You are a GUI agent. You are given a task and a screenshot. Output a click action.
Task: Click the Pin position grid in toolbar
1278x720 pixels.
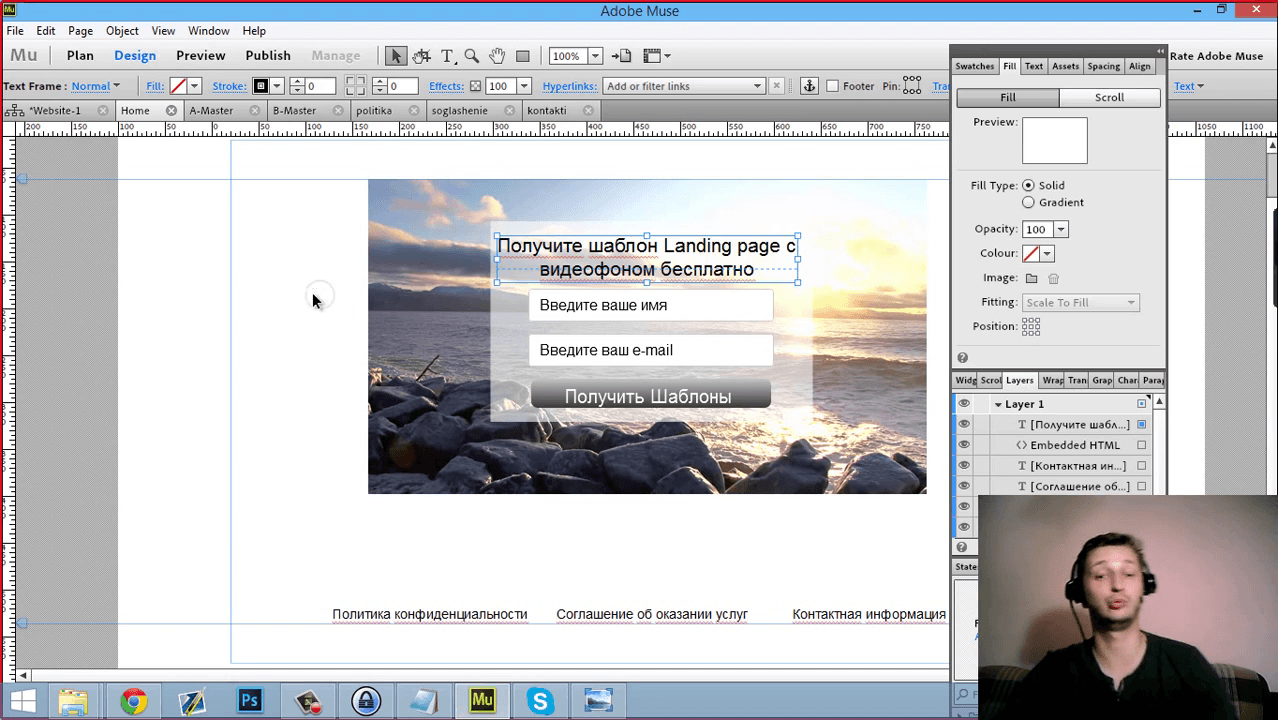coord(913,86)
